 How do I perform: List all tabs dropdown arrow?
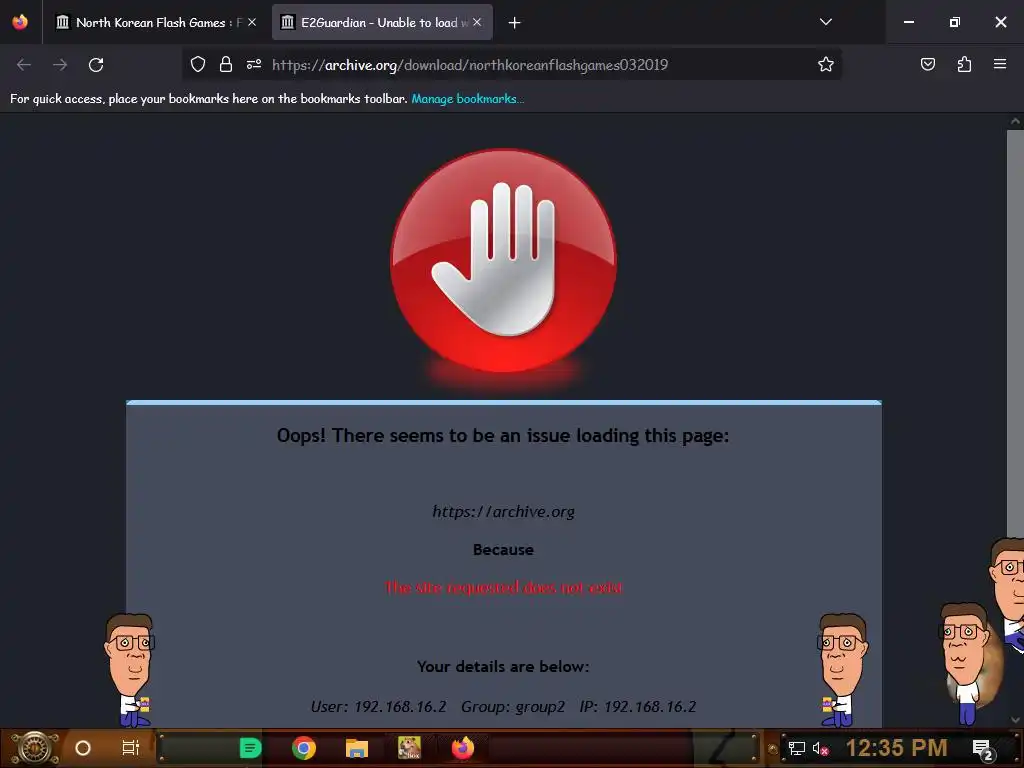(825, 22)
